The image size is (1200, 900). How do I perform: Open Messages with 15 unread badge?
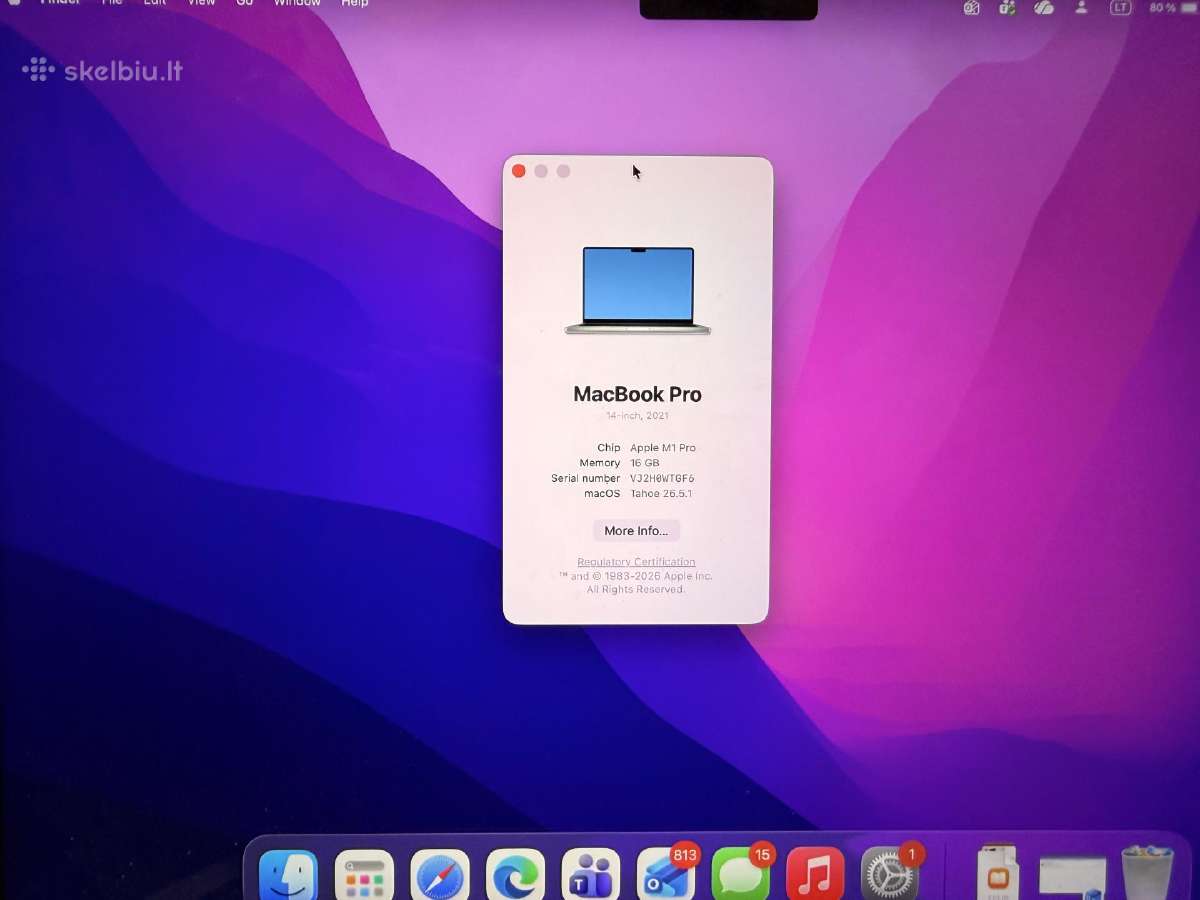point(742,874)
